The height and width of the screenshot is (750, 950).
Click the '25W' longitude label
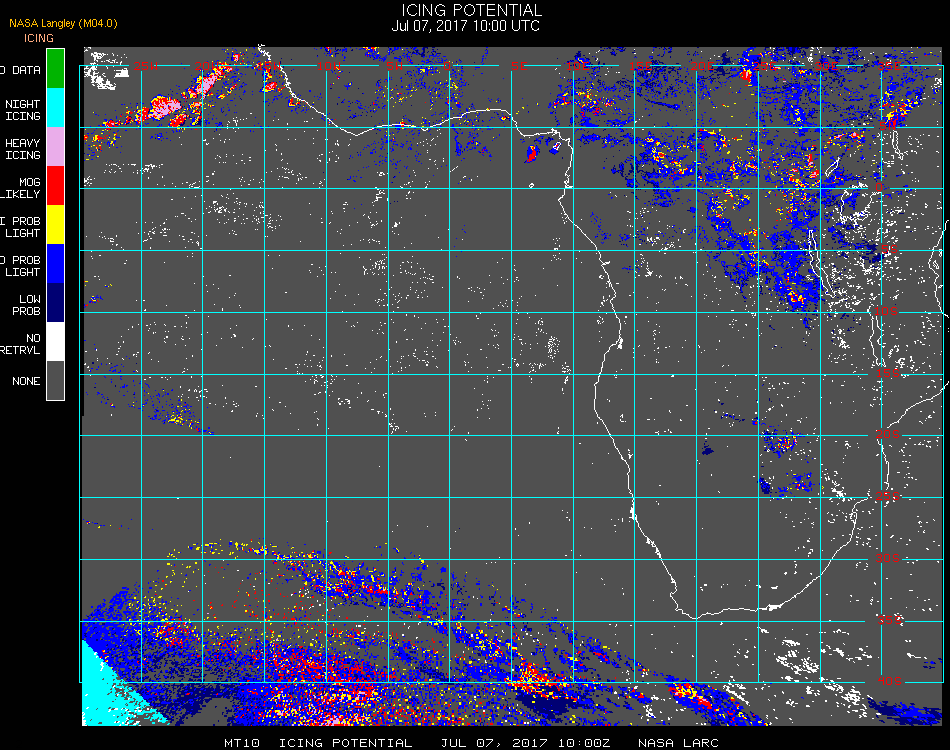click(145, 66)
